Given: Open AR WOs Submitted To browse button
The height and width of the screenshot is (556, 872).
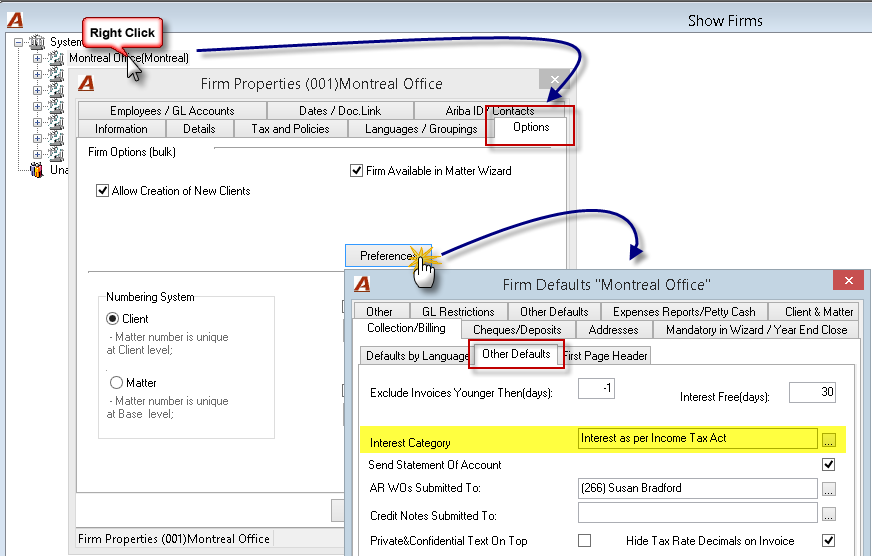Looking at the screenshot, I should pyautogui.click(x=829, y=489).
